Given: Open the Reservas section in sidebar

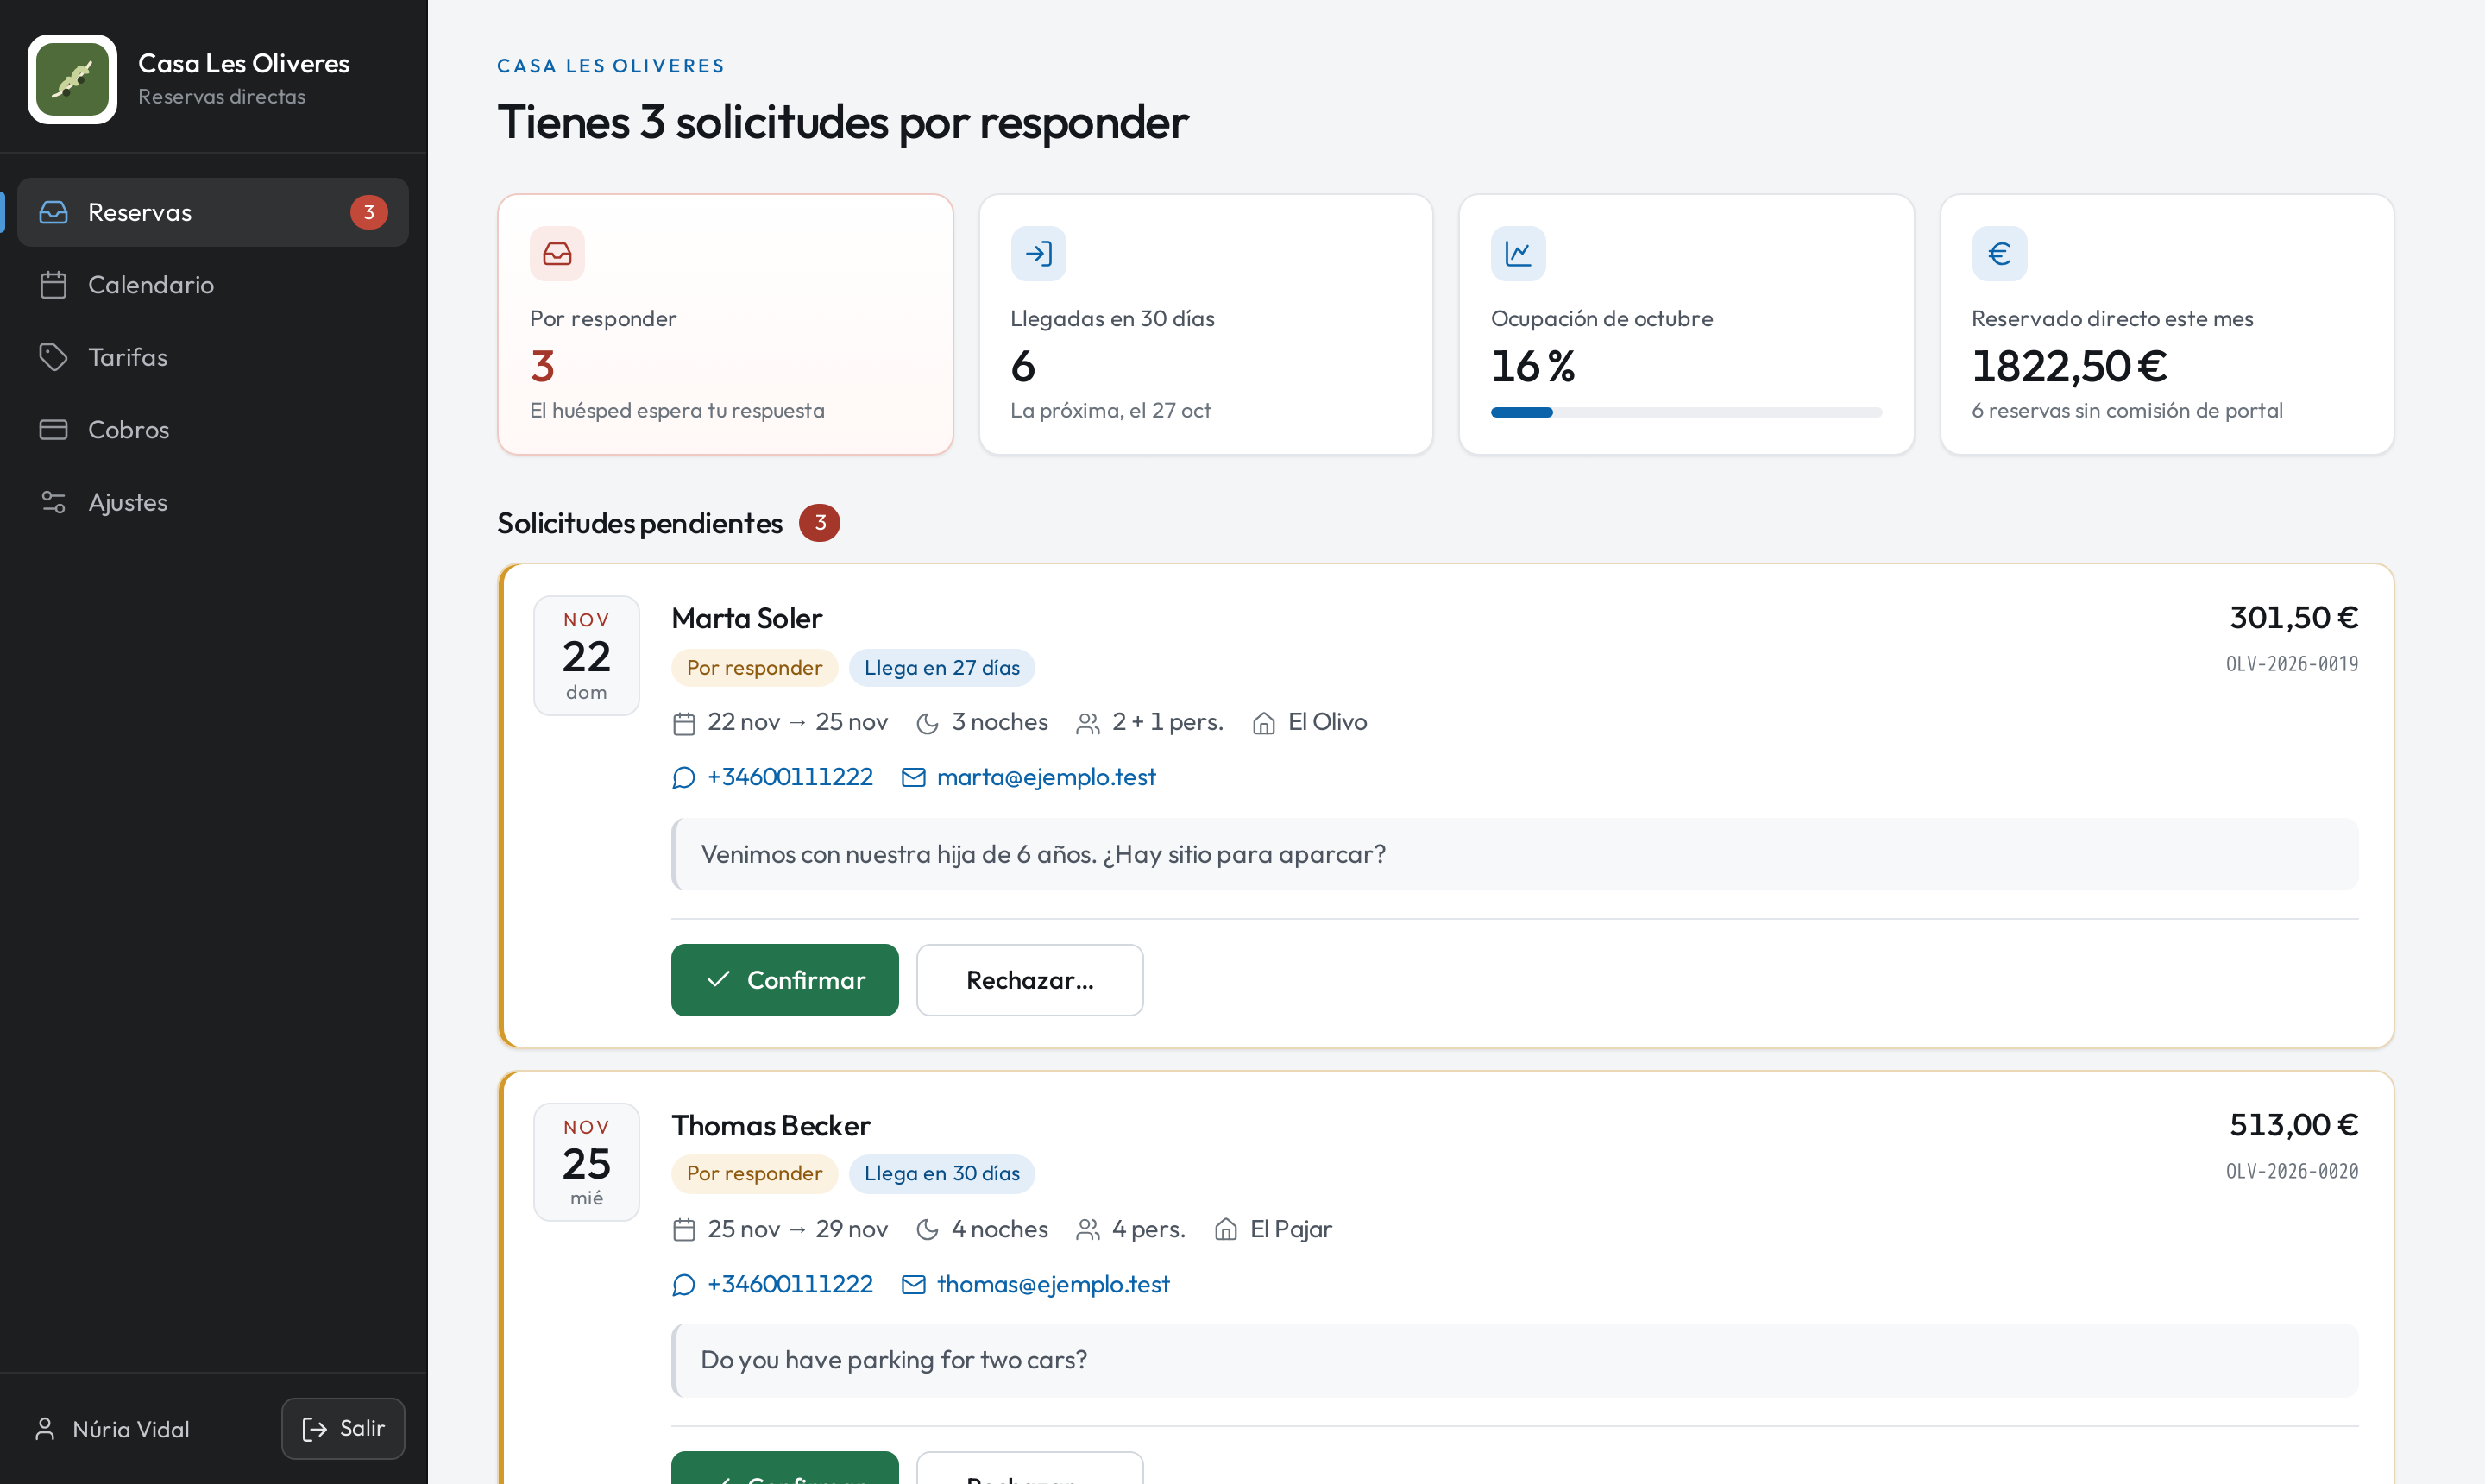Looking at the screenshot, I should [x=213, y=212].
